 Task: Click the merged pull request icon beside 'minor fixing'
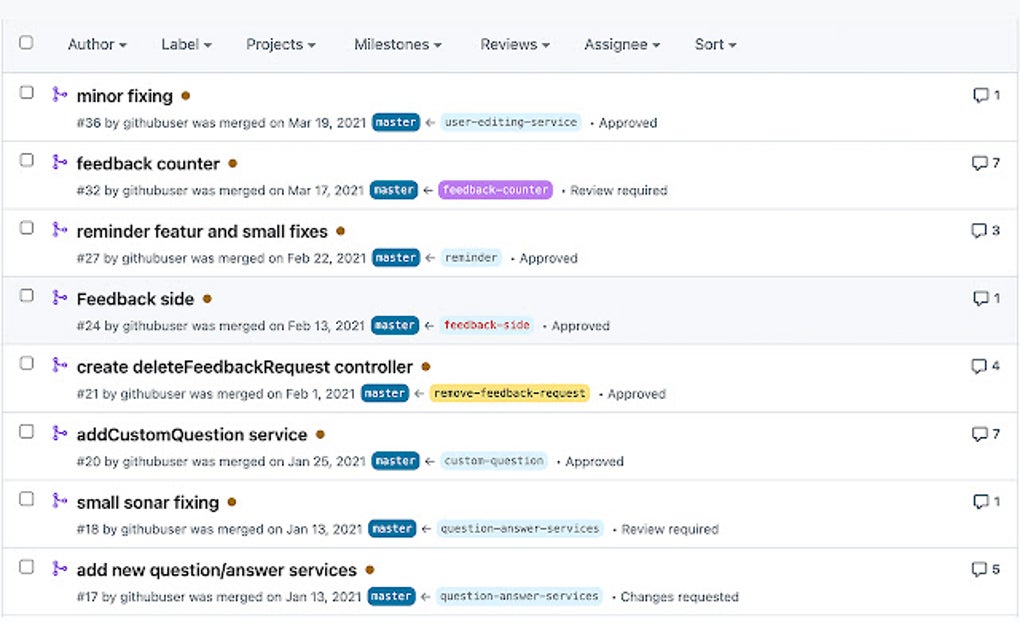[x=59, y=96]
